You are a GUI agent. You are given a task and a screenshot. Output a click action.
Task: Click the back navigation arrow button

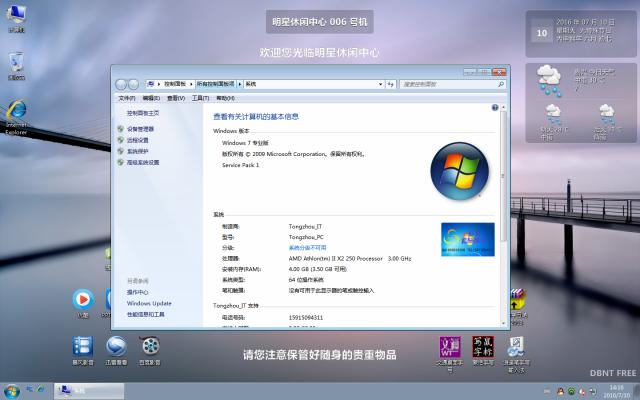click(122, 84)
